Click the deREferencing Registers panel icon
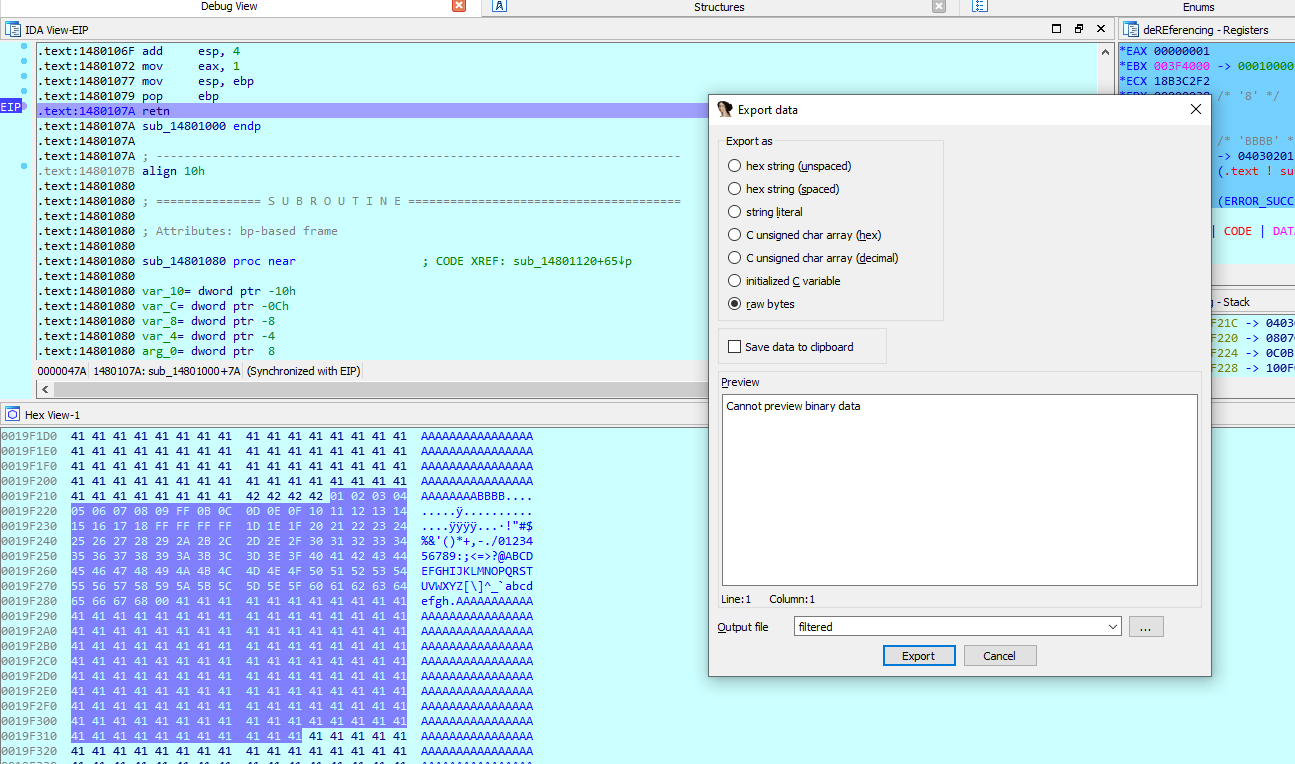Image resolution: width=1295 pixels, height=764 pixels. (x=1131, y=30)
